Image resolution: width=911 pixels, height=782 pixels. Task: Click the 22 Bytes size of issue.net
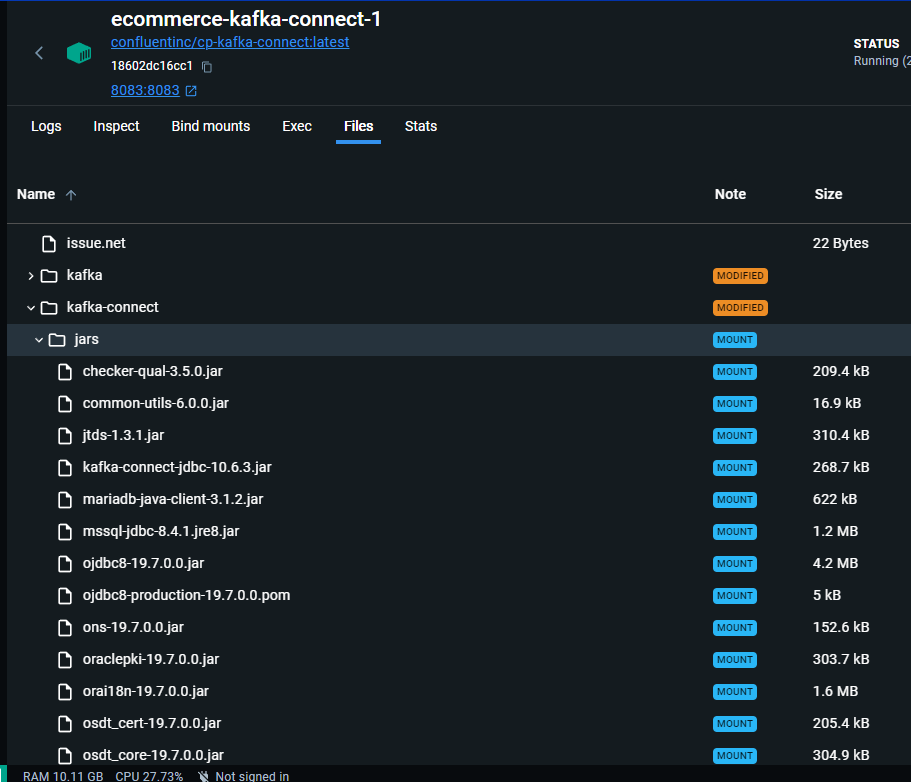click(x=841, y=243)
